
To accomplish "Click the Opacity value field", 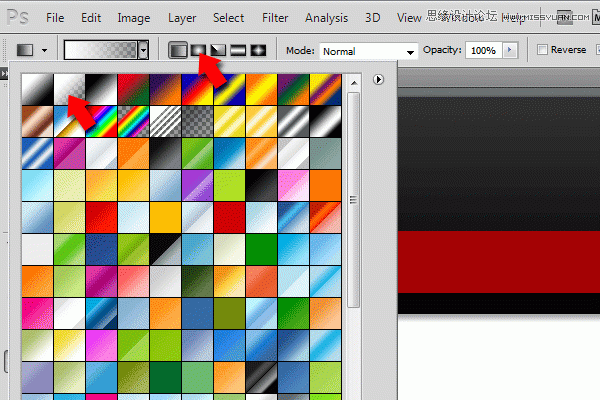I will [482, 50].
